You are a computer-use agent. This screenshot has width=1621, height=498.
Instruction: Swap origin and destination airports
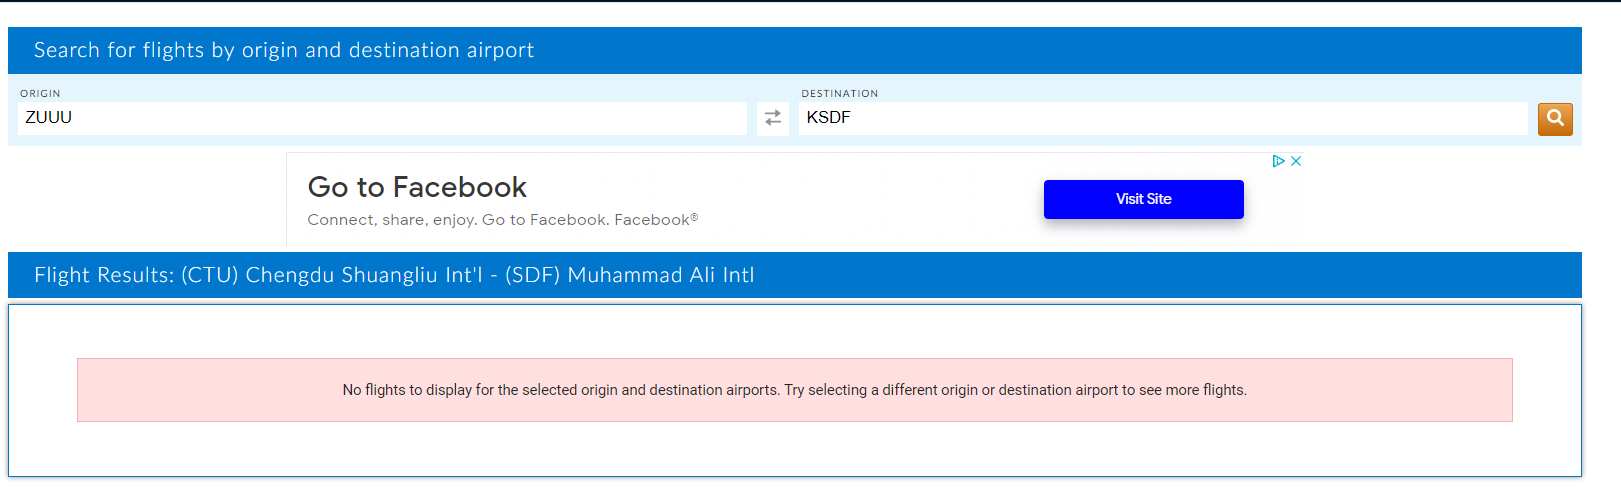(x=773, y=118)
